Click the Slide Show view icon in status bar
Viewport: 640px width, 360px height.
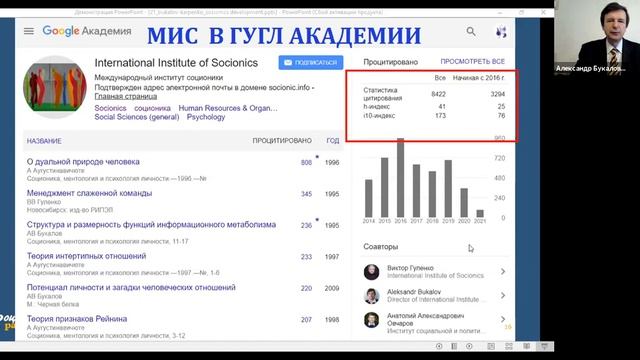coord(544,346)
